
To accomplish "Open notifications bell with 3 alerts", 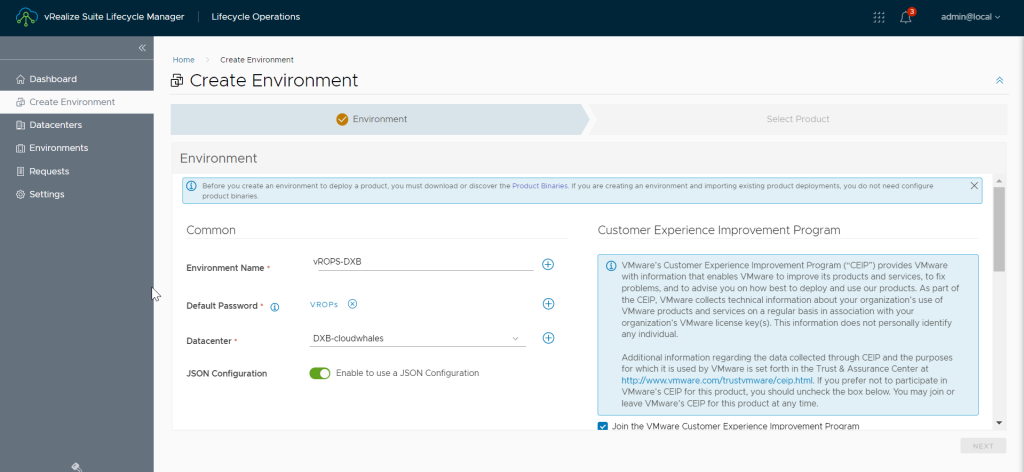I will click(x=906, y=18).
